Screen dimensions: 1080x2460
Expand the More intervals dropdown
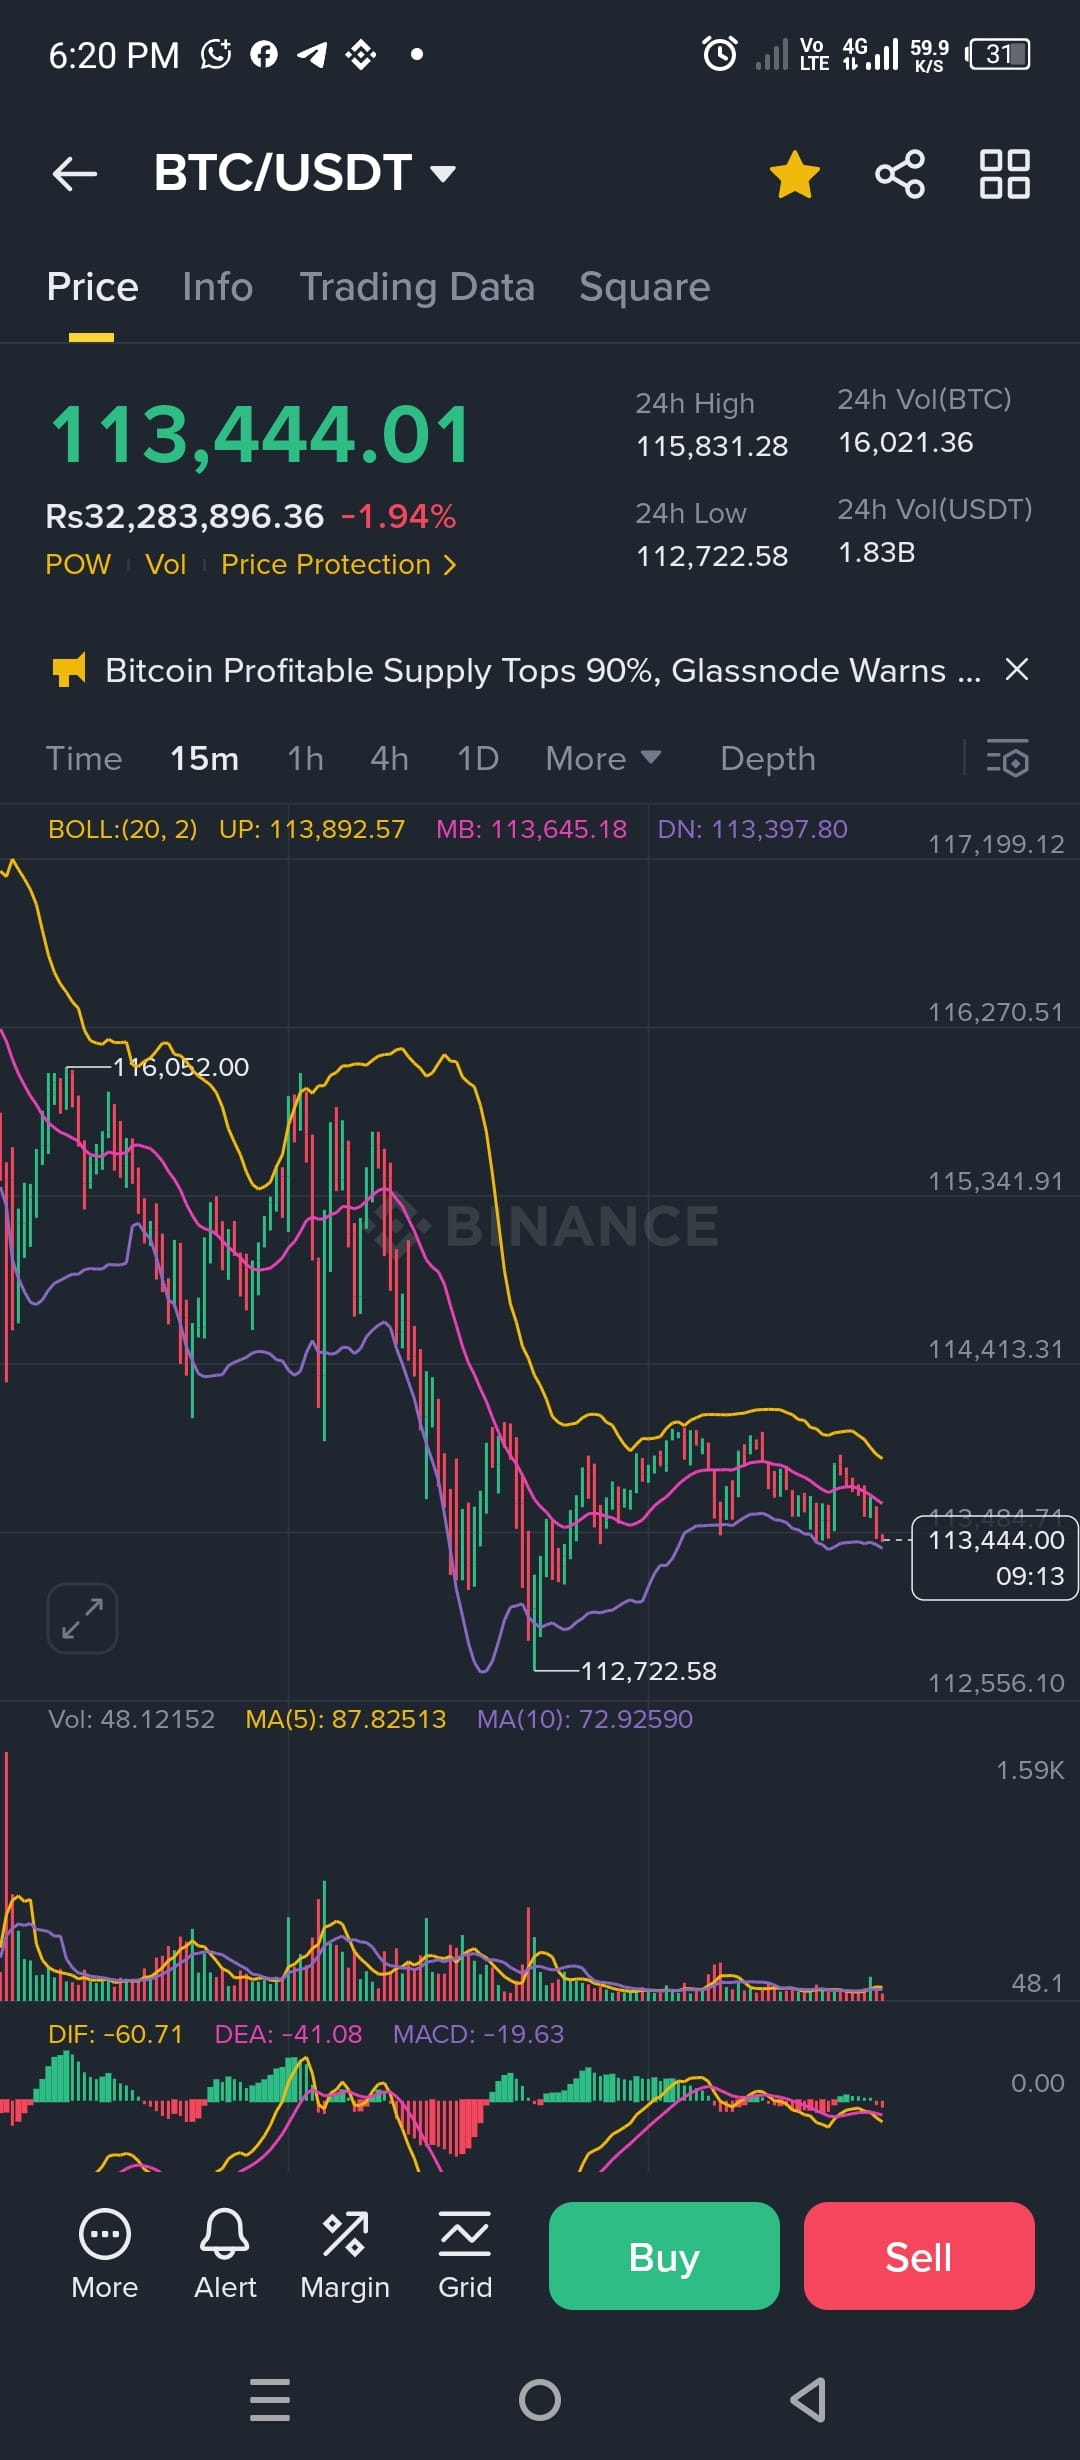[x=603, y=759]
